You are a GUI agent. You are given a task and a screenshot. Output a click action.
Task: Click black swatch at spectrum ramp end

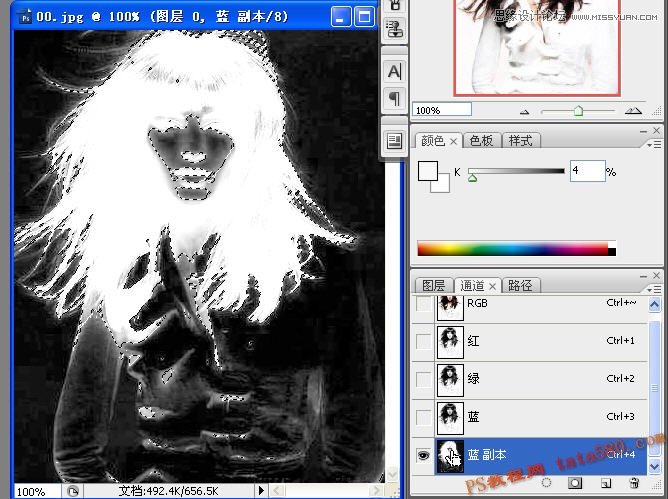click(x=612, y=251)
